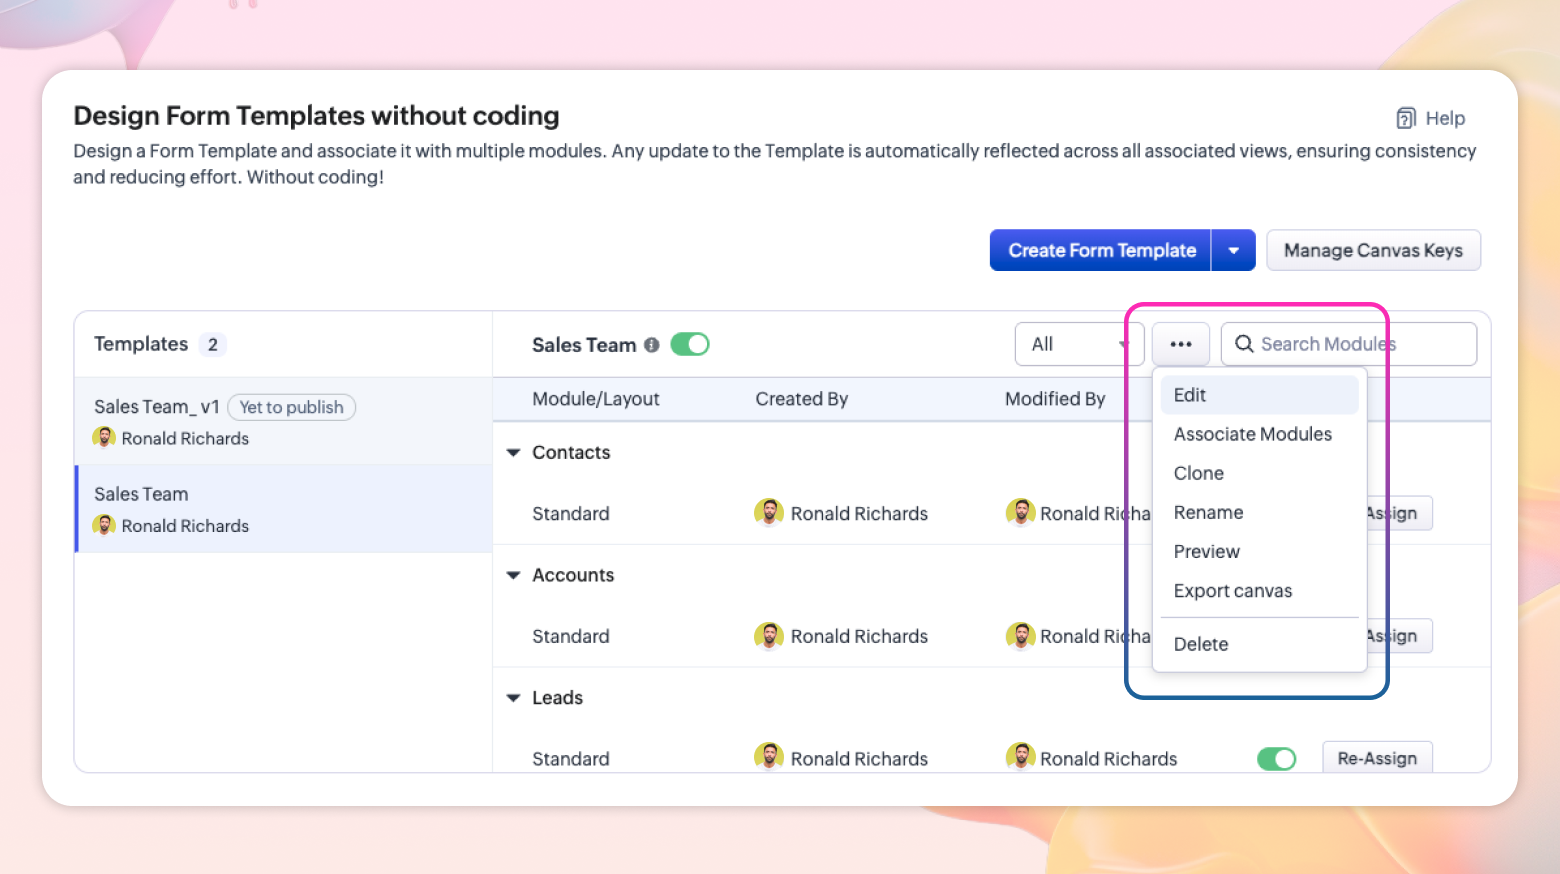Click the Design Form Templates without coding heading
This screenshot has width=1560, height=874.
316,116
